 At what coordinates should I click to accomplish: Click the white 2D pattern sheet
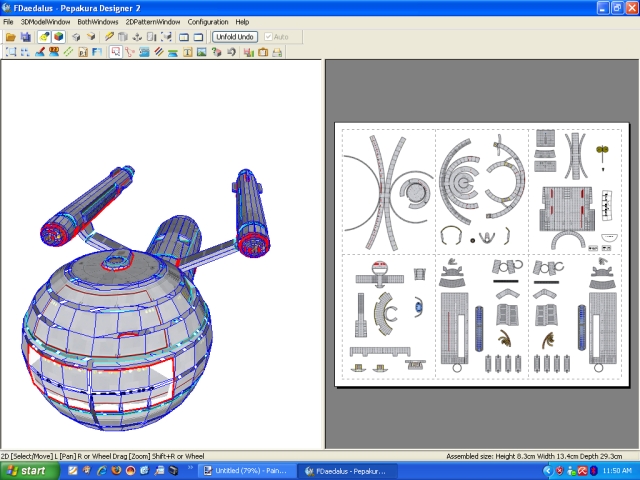coord(482,254)
